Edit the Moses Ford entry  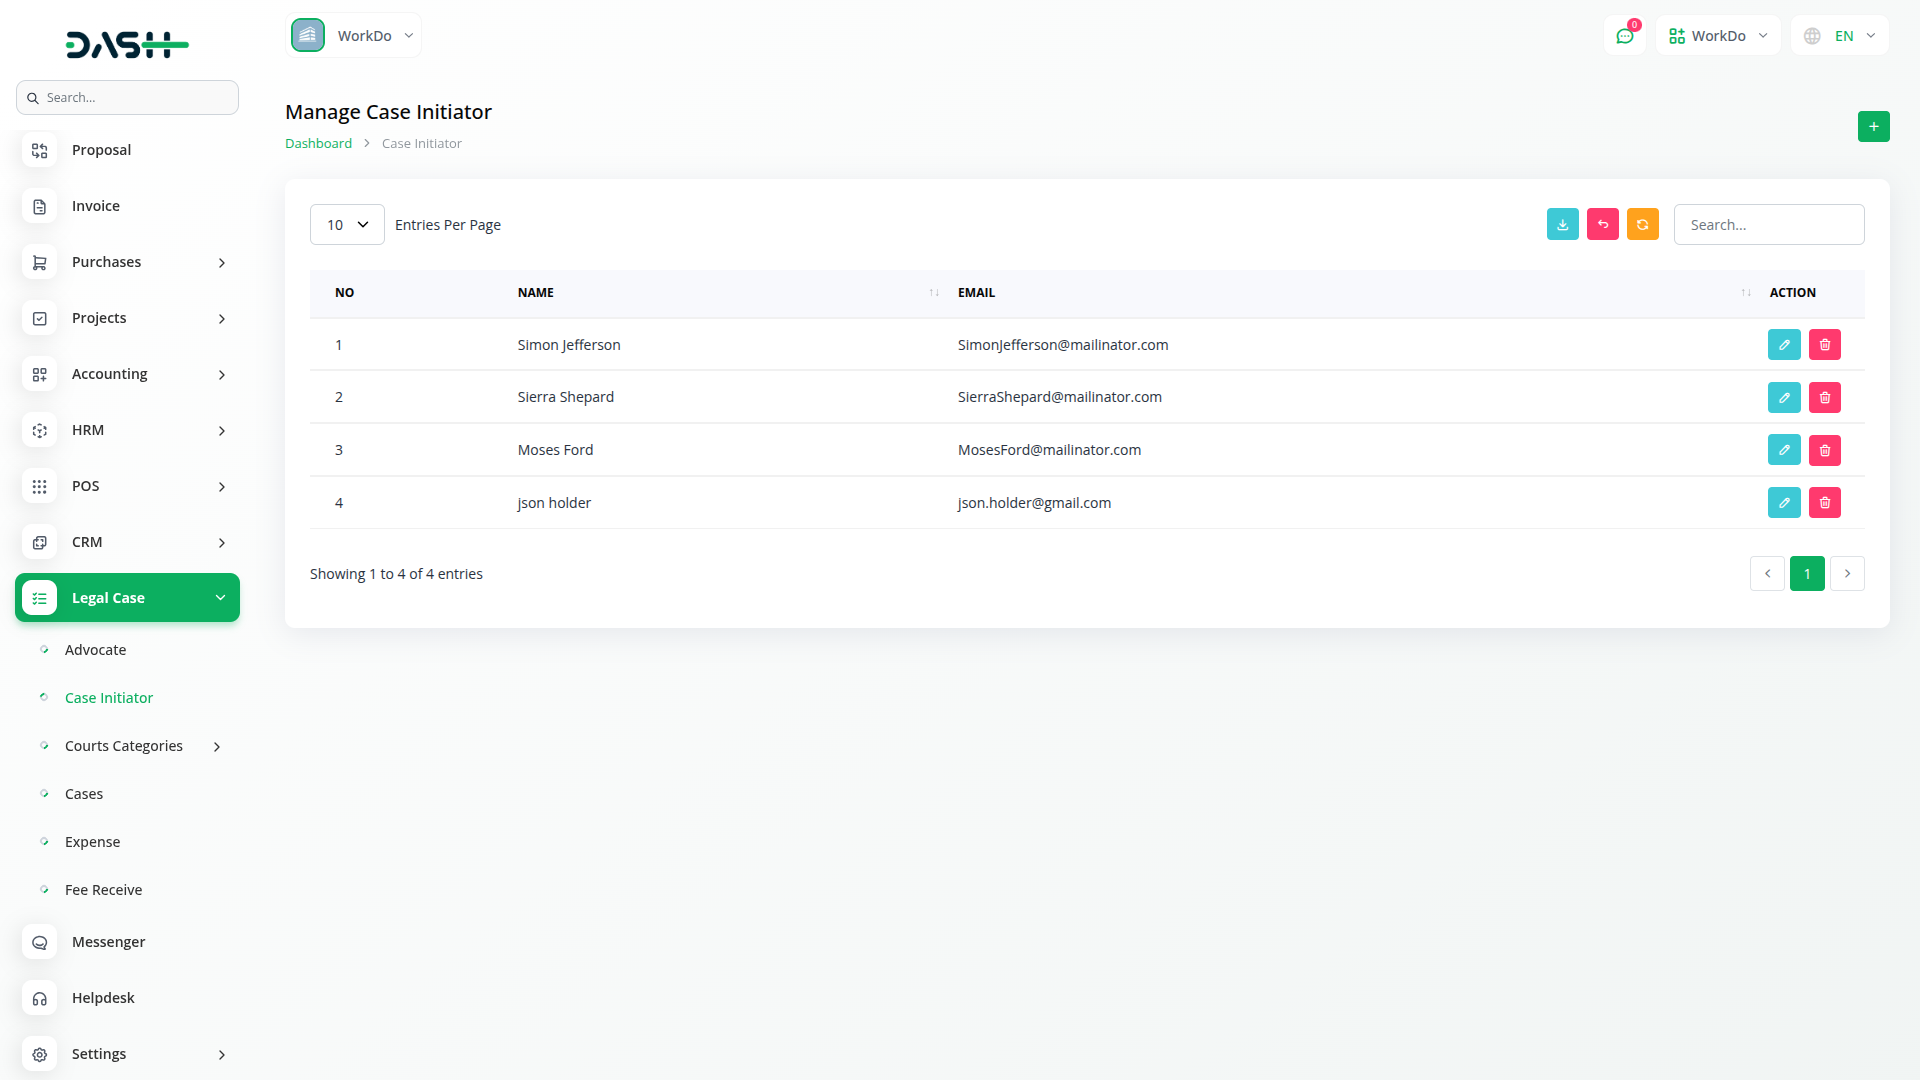[1784, 450]
